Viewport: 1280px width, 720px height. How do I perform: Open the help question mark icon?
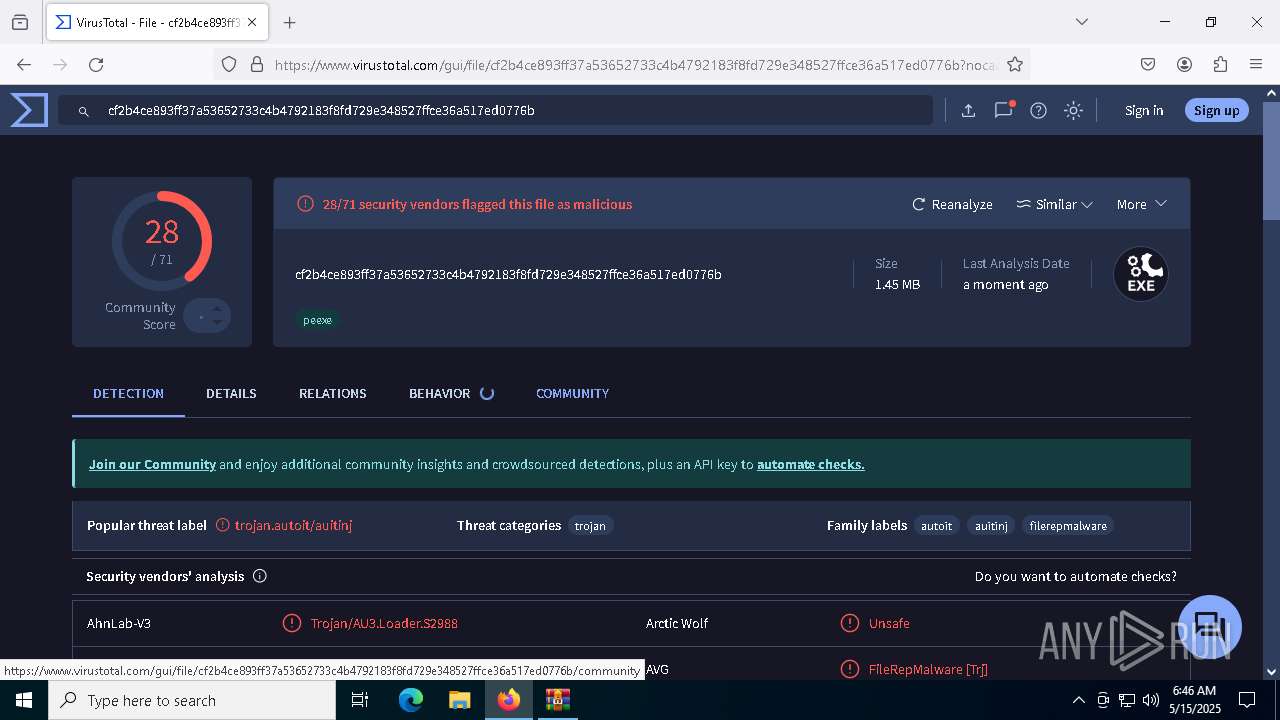(1039, 111)
